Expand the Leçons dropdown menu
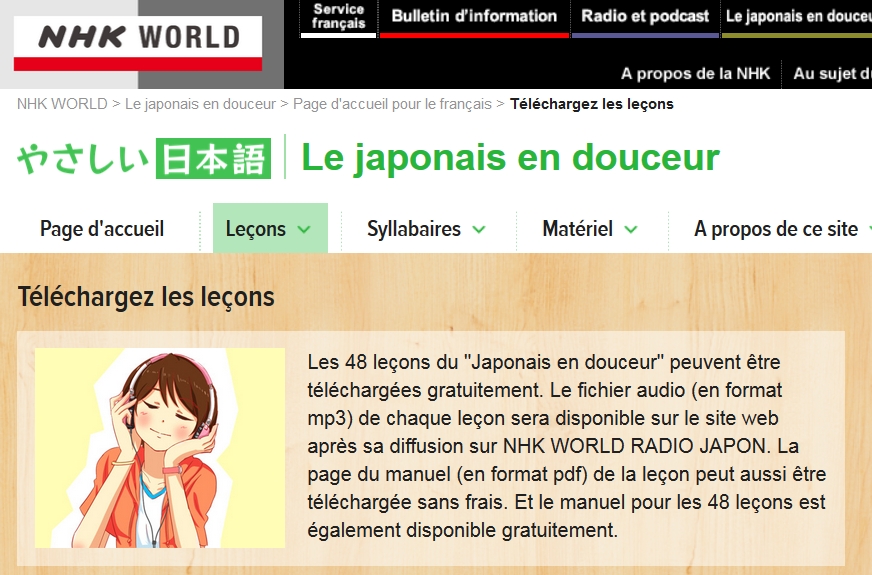 click(x=269, y=229)
